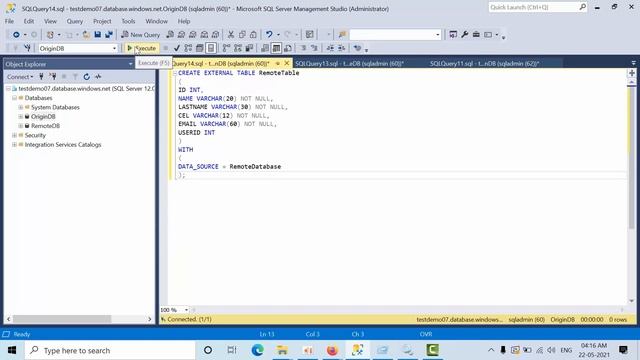Expand the Security folder node
Viewport: 640px width, 360px height.
click(14, 136)
